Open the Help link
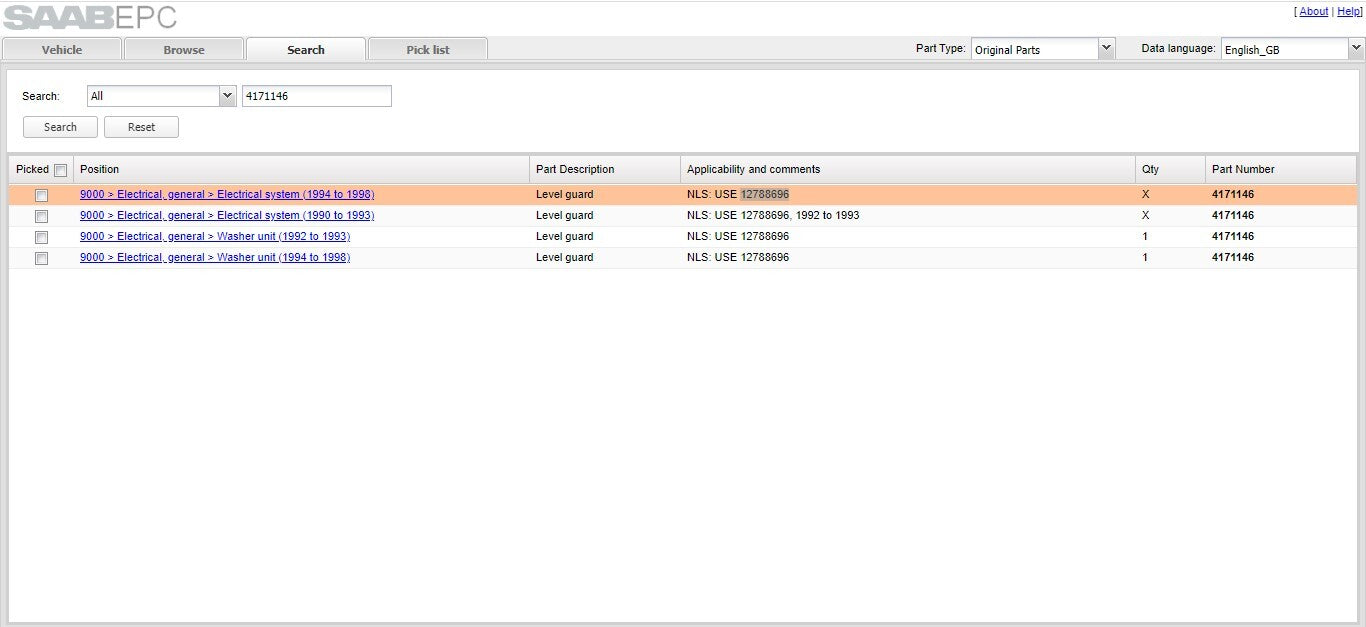This screenshot has height=627, width=1366. coord(1349,12)
